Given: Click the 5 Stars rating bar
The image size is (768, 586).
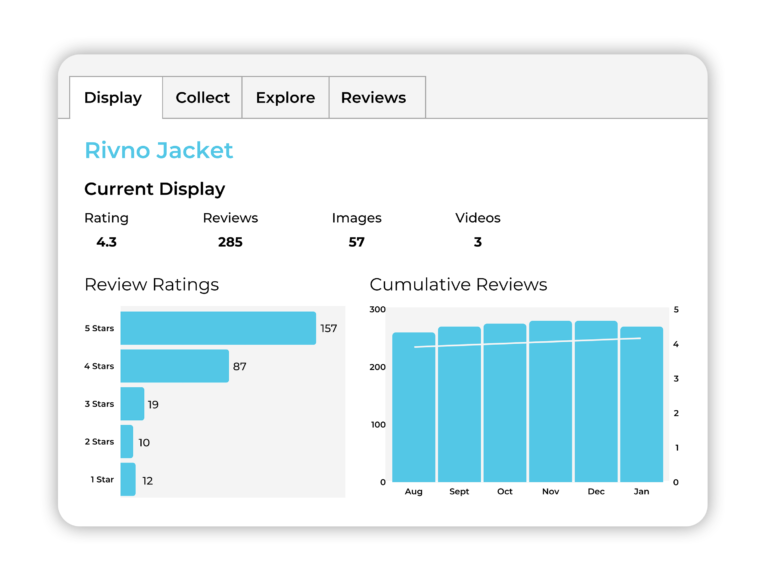Looking at the screenshot, I should tap(218, 328).
